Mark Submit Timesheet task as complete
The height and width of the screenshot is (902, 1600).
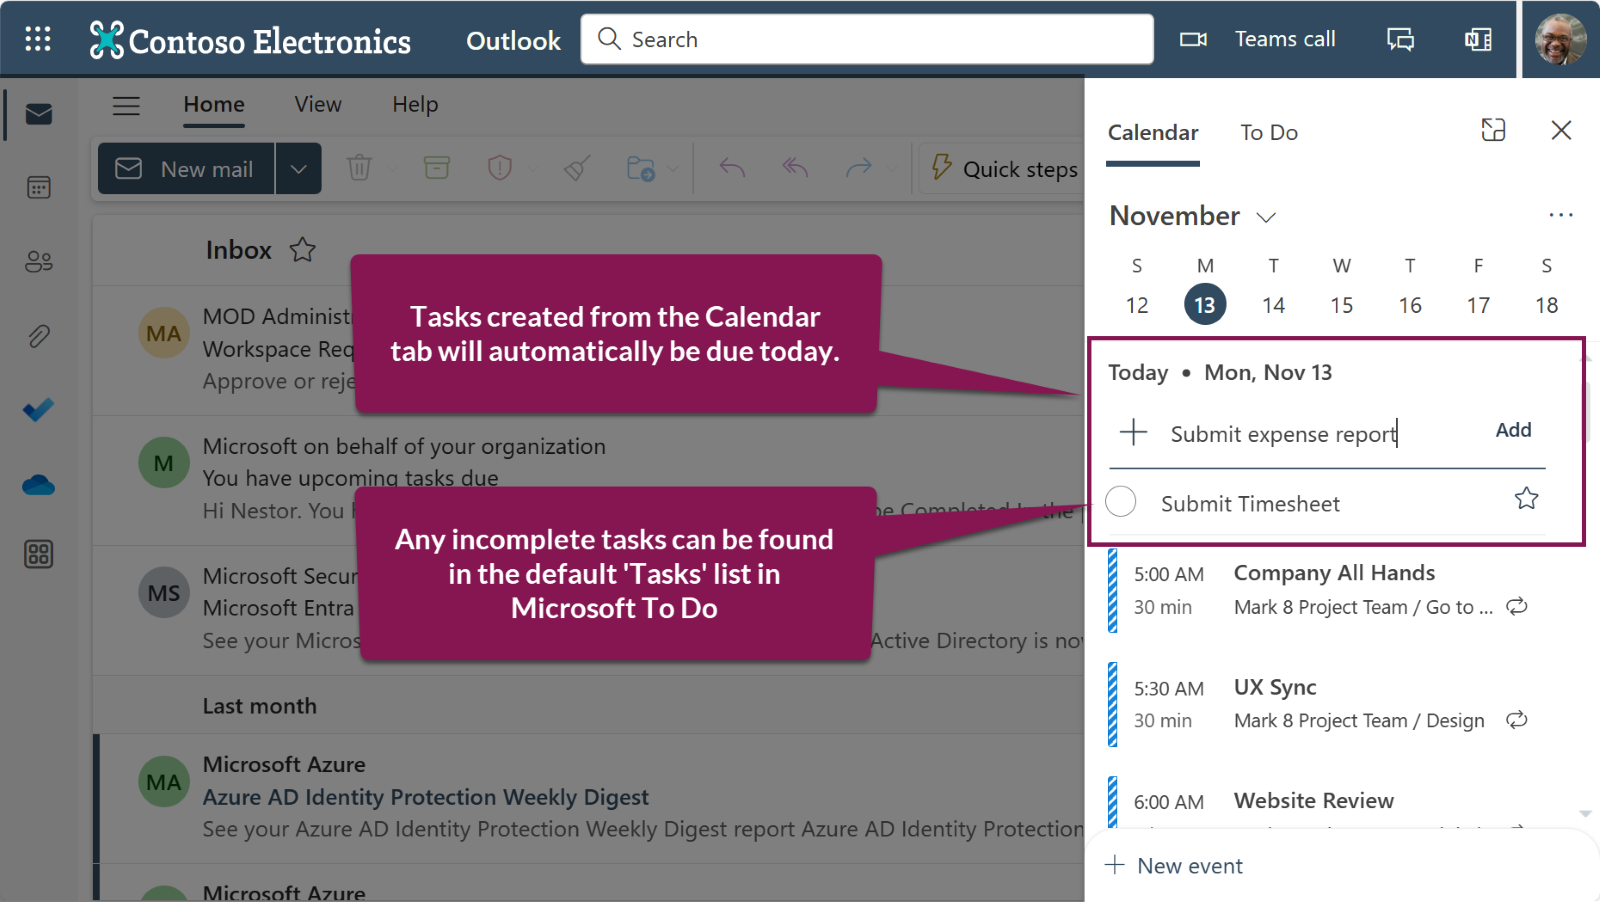1121,502
